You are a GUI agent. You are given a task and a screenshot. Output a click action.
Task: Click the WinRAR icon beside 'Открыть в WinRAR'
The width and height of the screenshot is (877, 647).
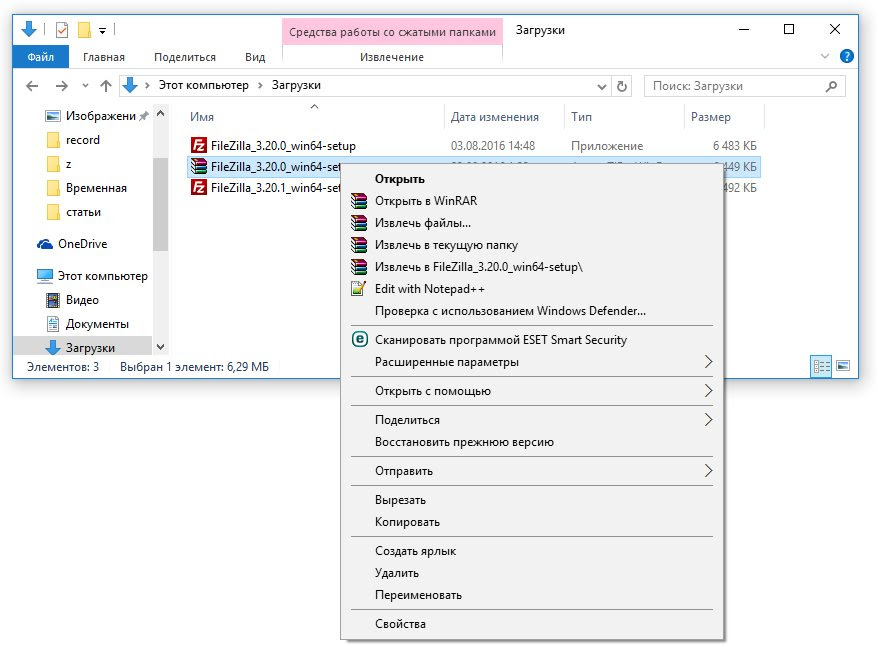(x=359, y=201)
